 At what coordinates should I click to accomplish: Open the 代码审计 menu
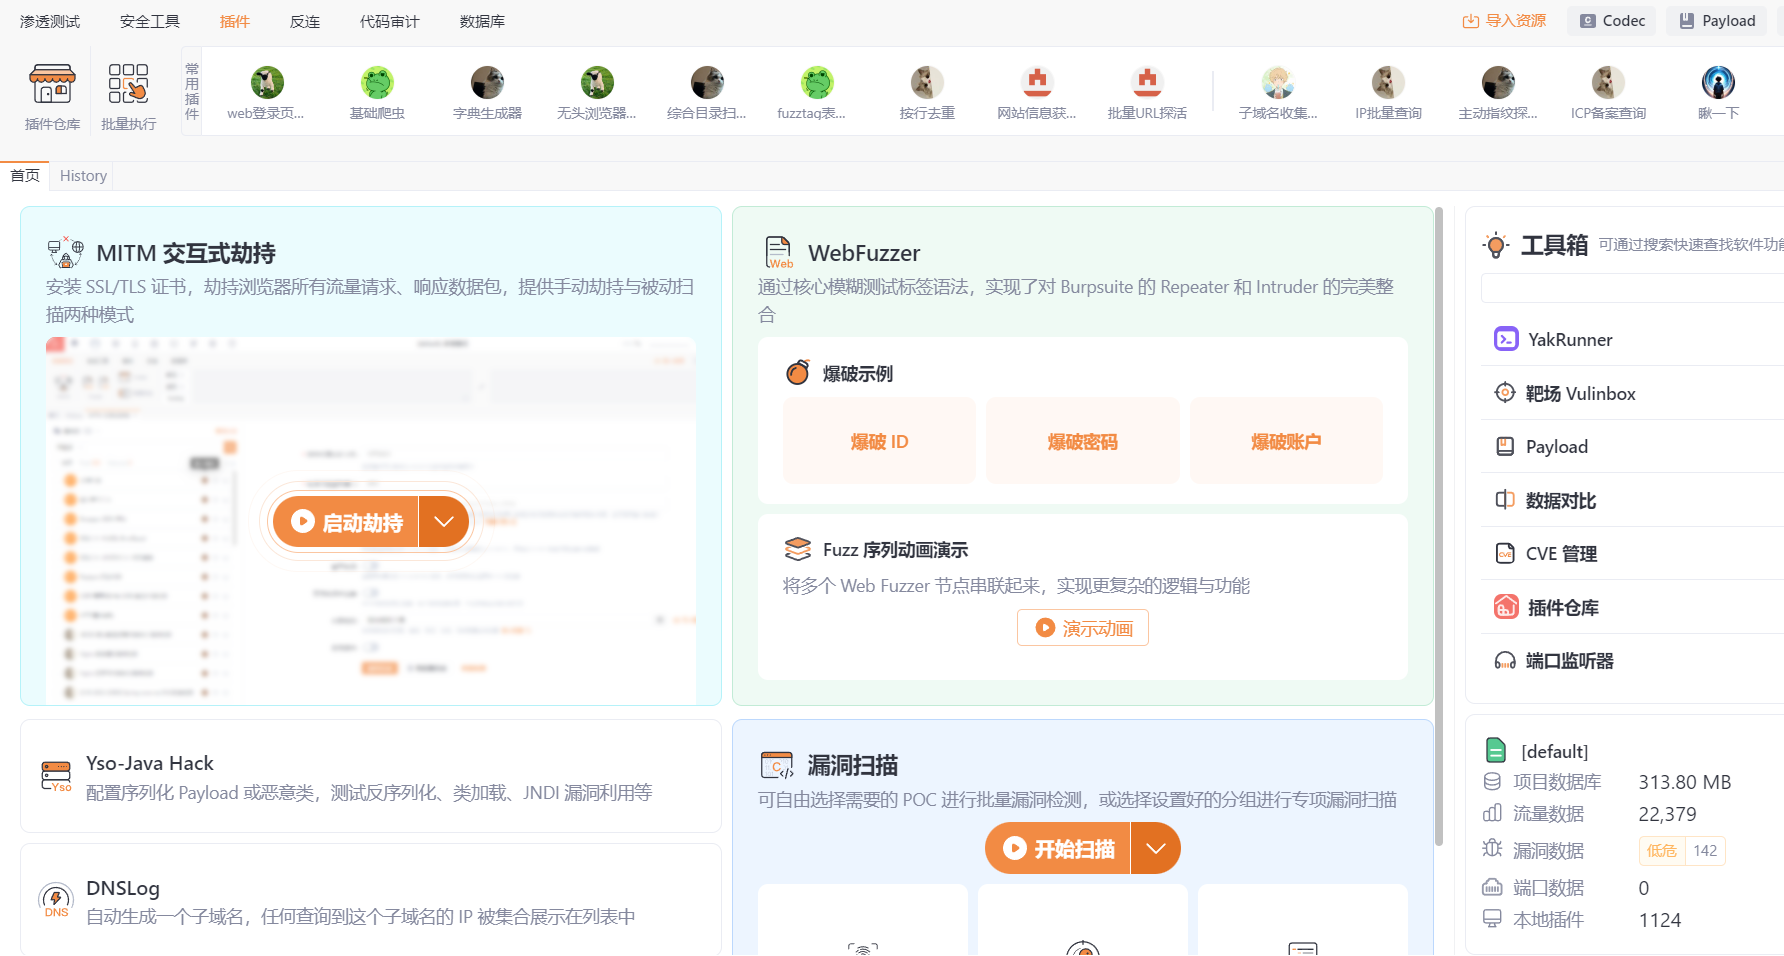[x=389, y=20]
